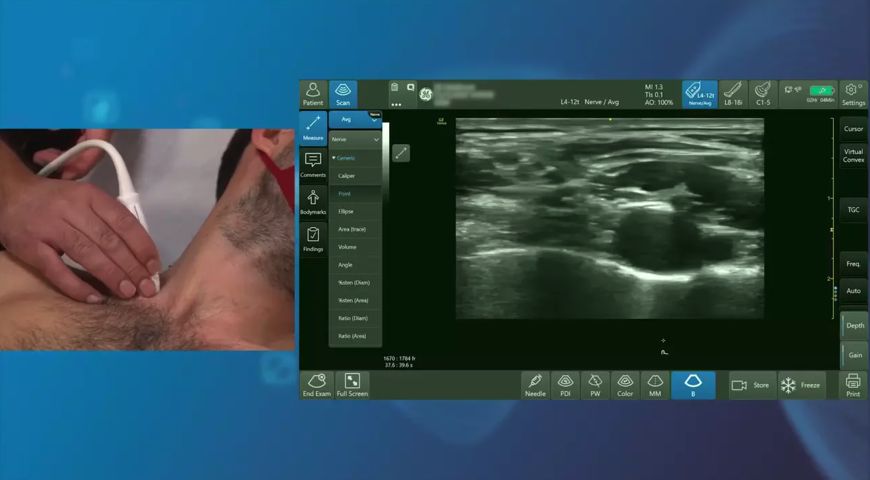
Task: Open the Patient information screen
Action: (313, 94)
